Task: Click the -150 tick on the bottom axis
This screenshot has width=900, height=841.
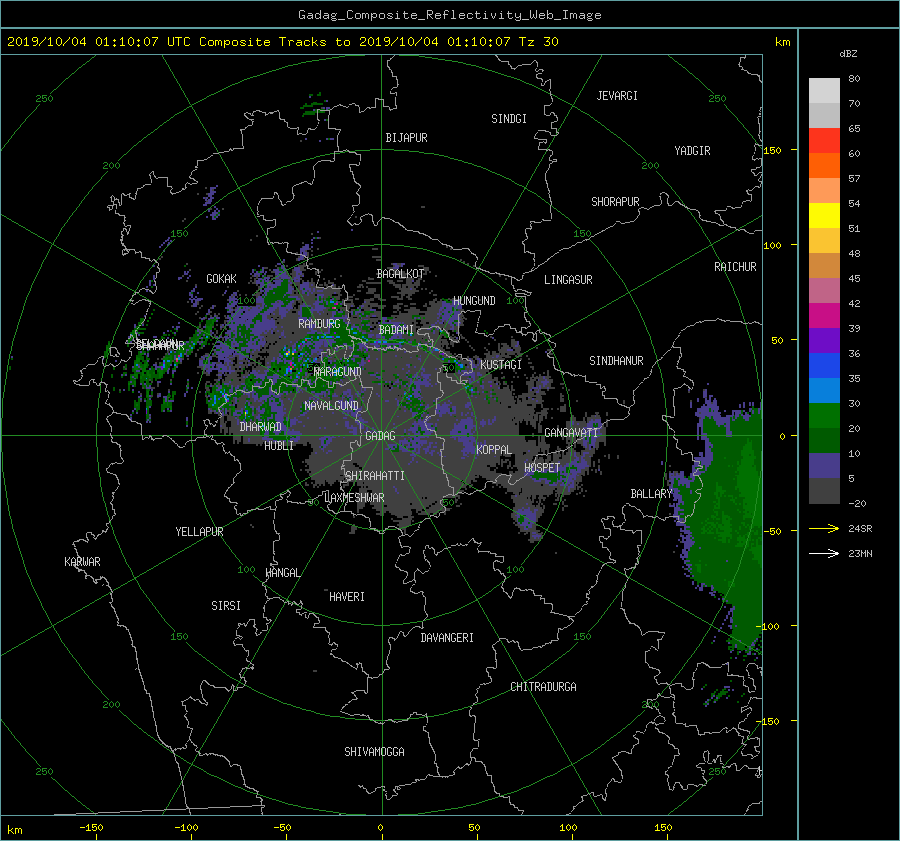Action: pyautogui.click(x=91, y=828)
